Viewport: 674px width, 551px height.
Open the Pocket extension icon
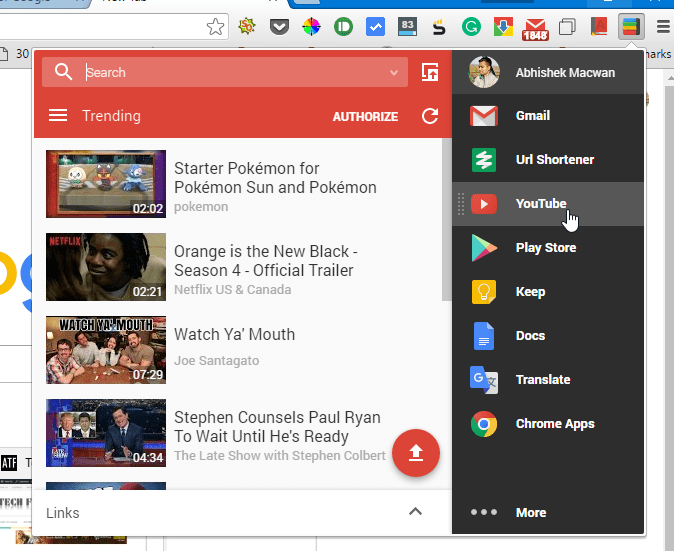tap(279, 28)
